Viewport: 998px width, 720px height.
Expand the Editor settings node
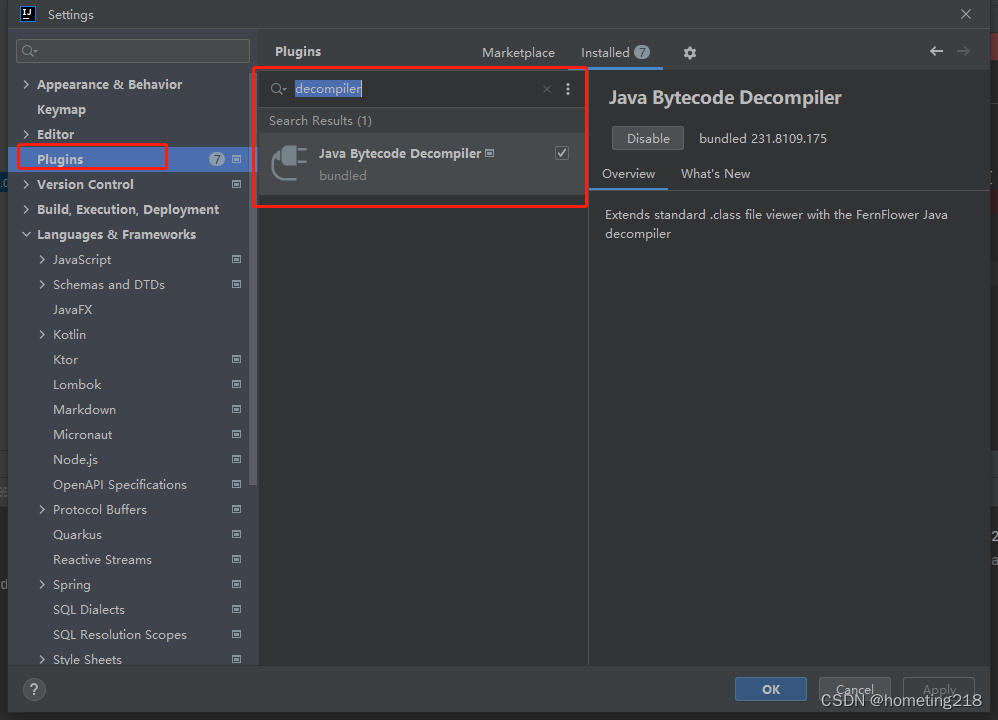coord(26,134)
